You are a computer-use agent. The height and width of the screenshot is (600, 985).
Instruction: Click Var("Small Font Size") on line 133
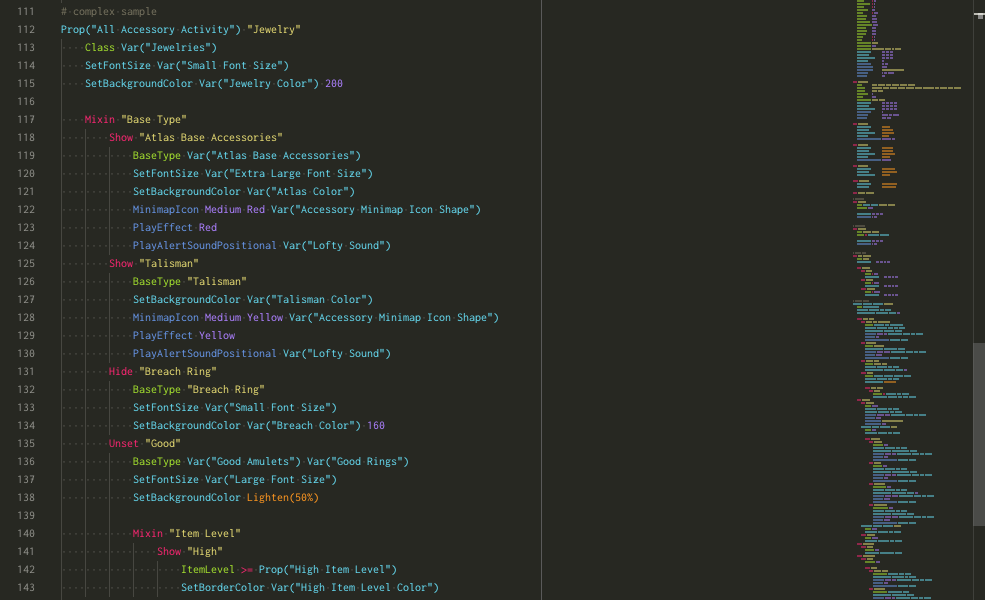tap(271, 408)
